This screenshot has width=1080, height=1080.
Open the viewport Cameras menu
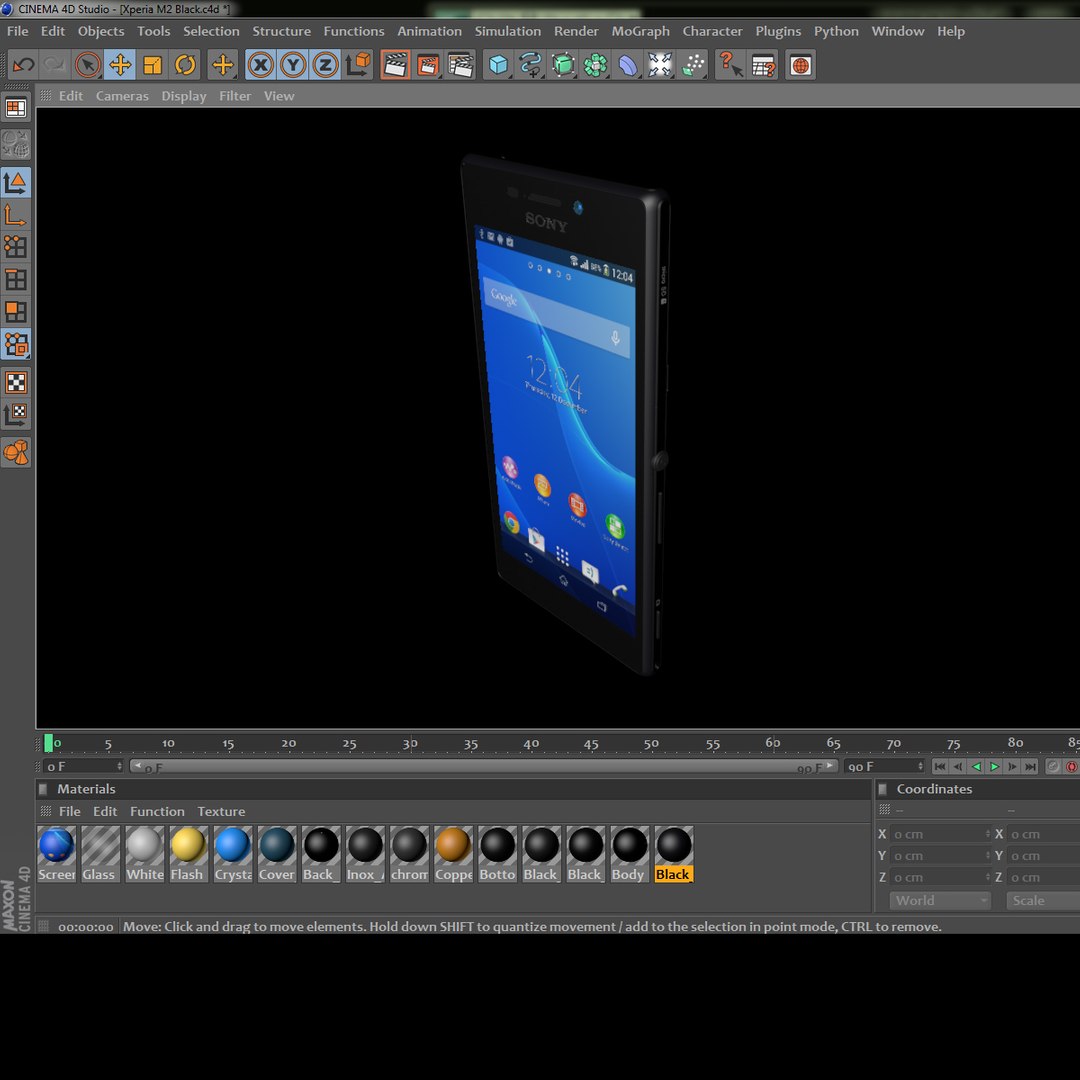point(122,96)
